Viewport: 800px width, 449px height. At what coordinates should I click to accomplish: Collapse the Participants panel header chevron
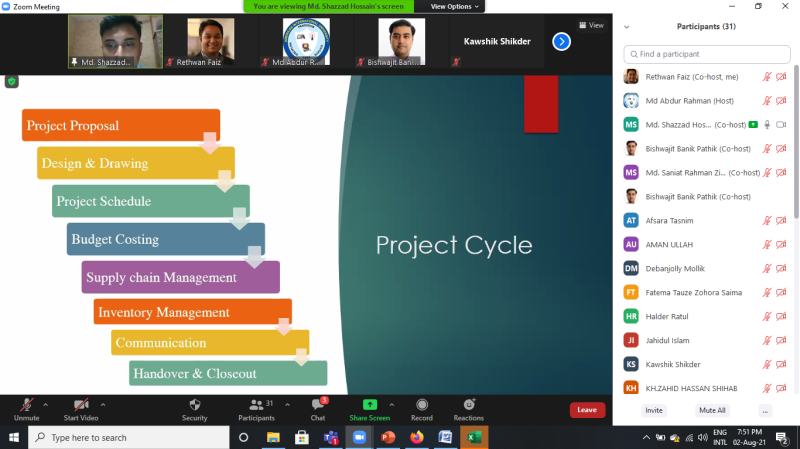(626, 27)
